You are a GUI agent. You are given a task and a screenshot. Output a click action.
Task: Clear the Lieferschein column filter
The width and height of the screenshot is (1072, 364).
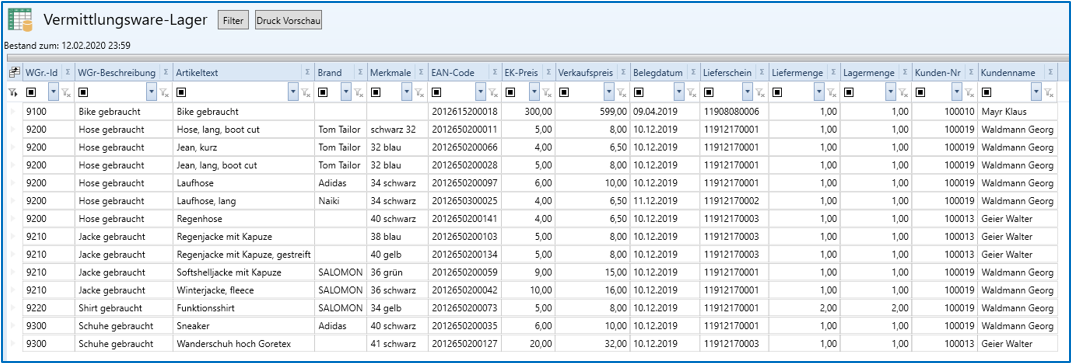[x=760, y=92]
